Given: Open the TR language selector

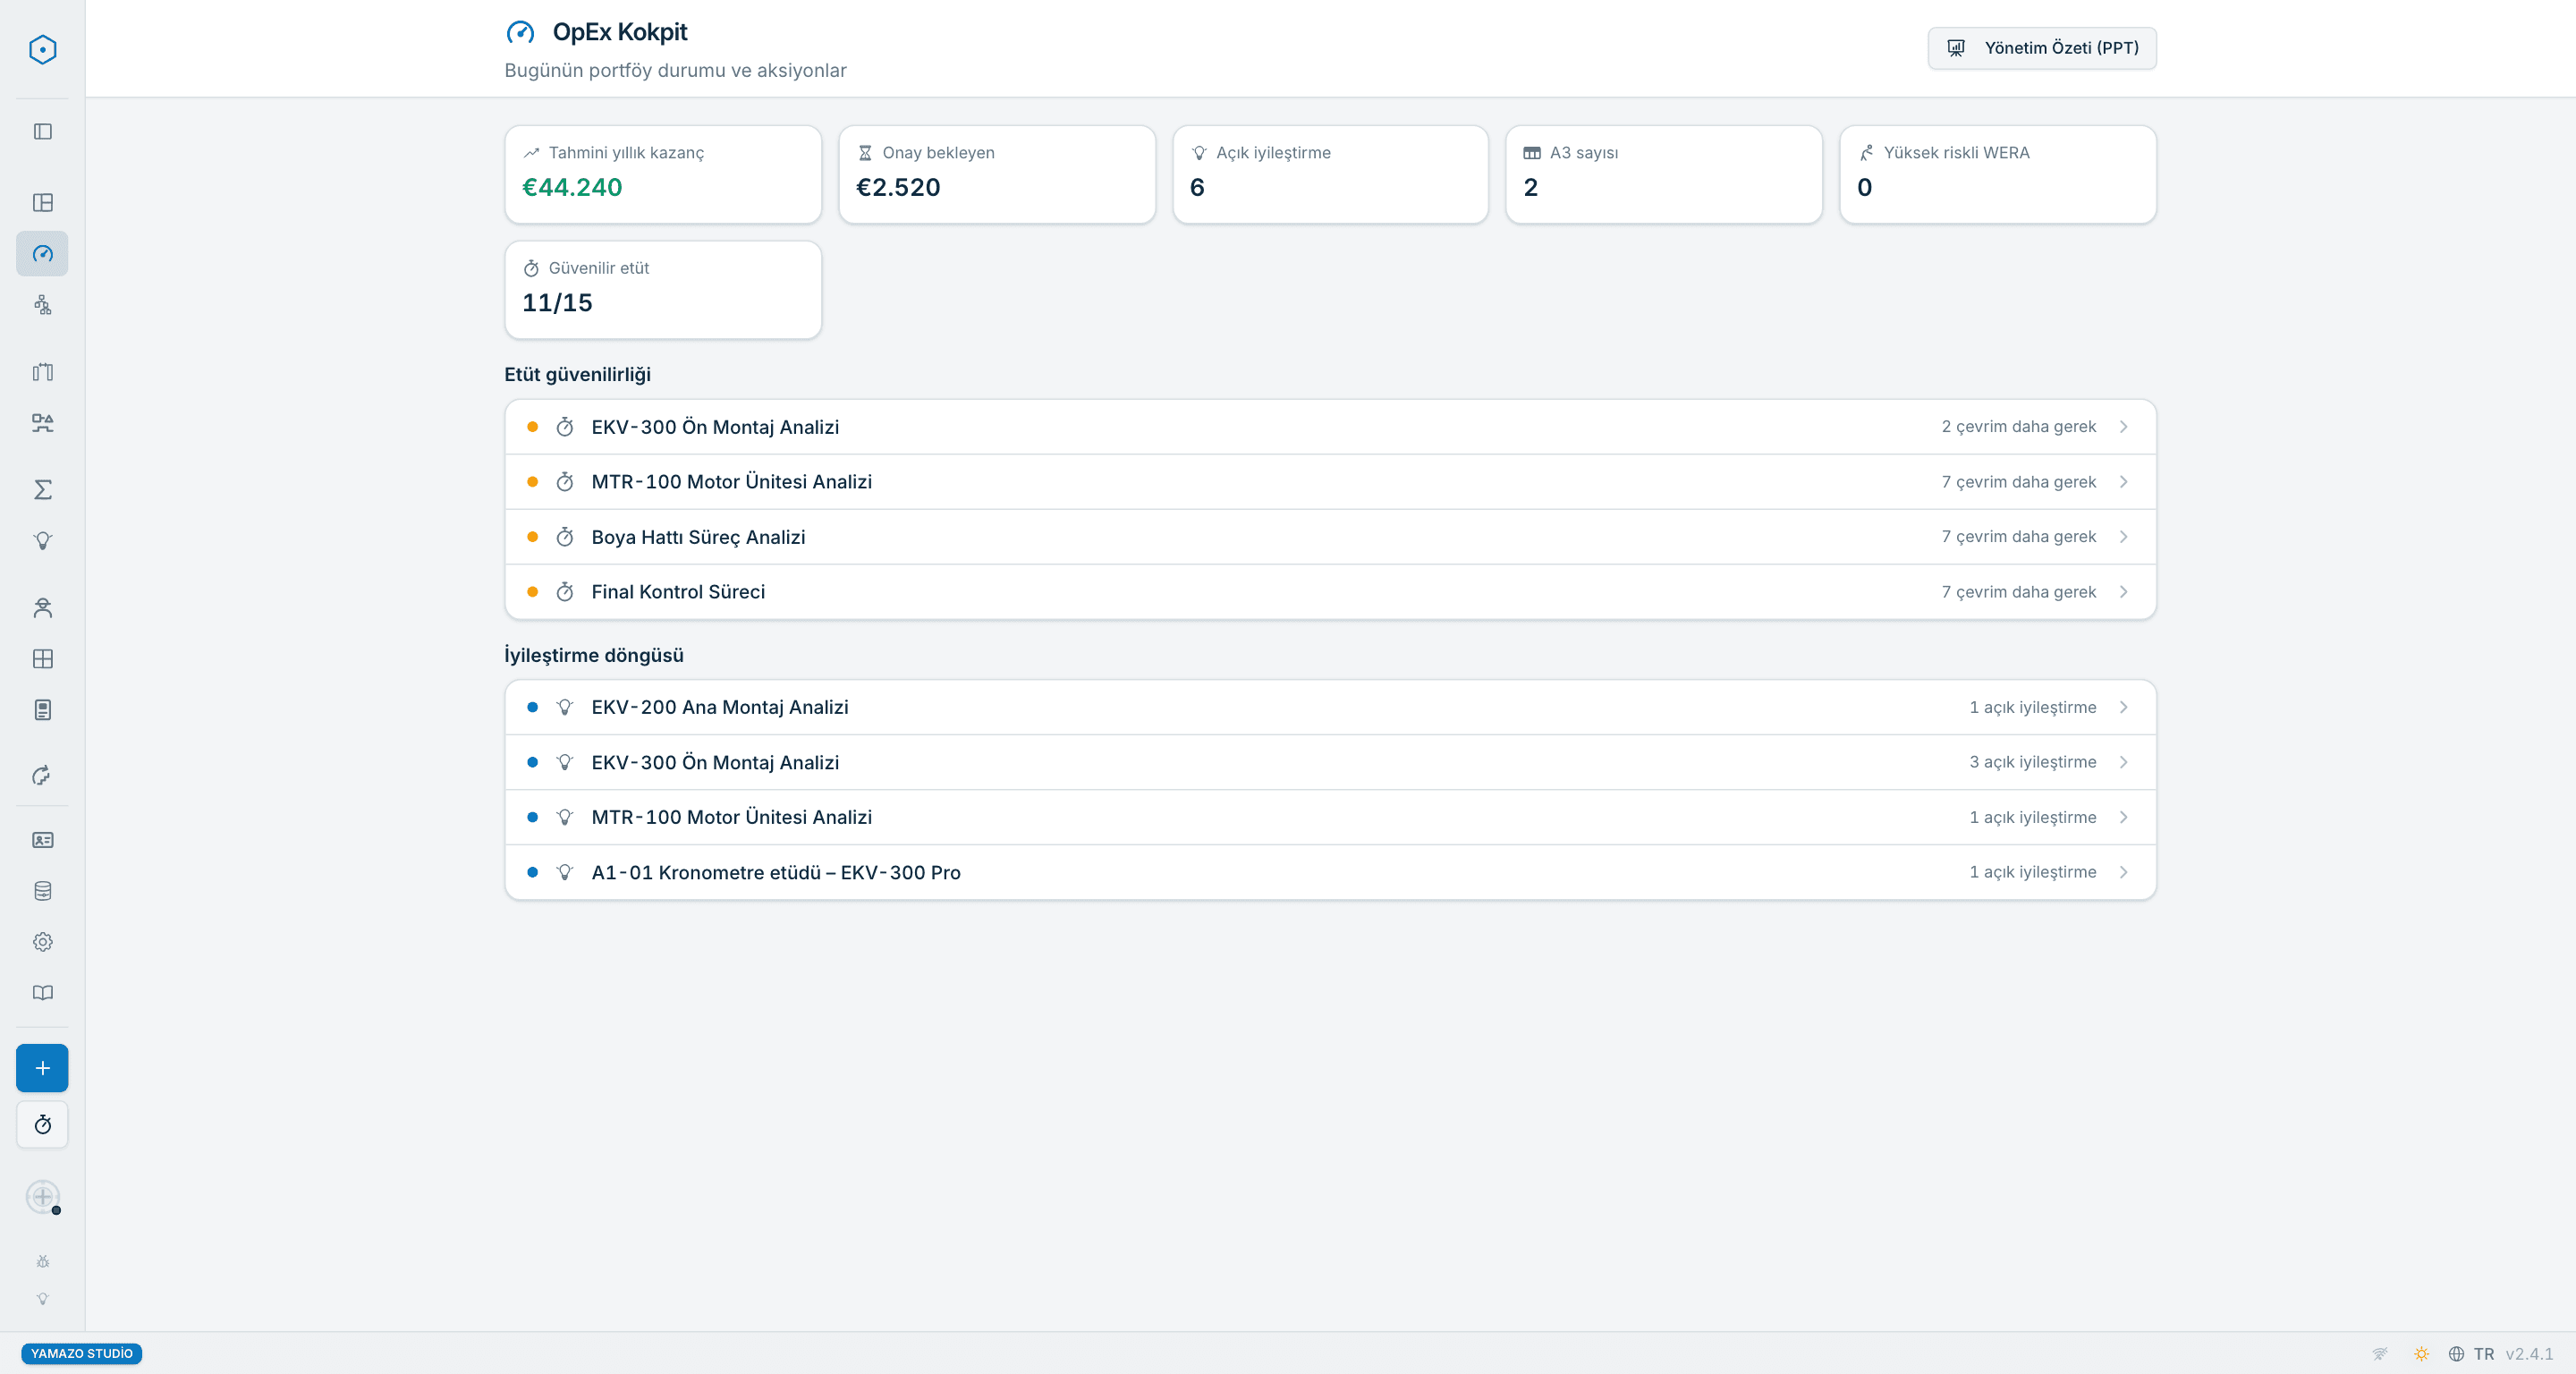Looking at the screenshot, I should click(2471, 1354).
